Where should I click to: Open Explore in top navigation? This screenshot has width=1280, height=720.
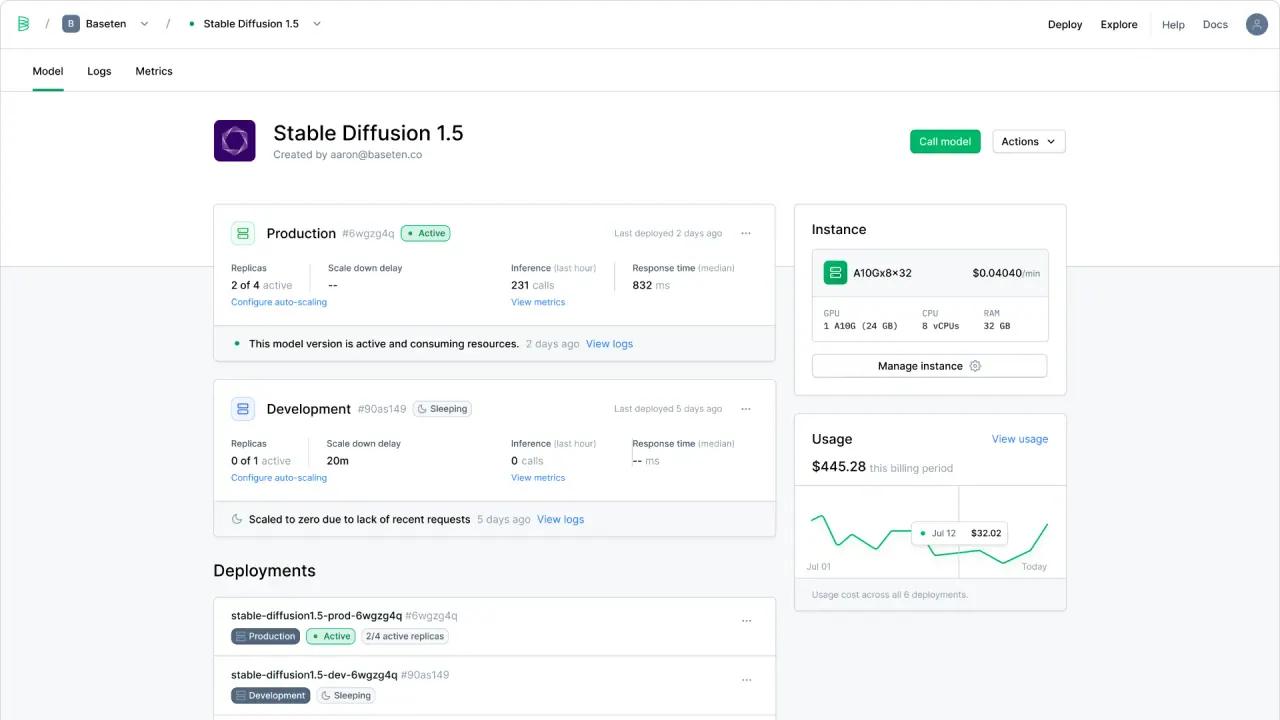(1119, 25)
